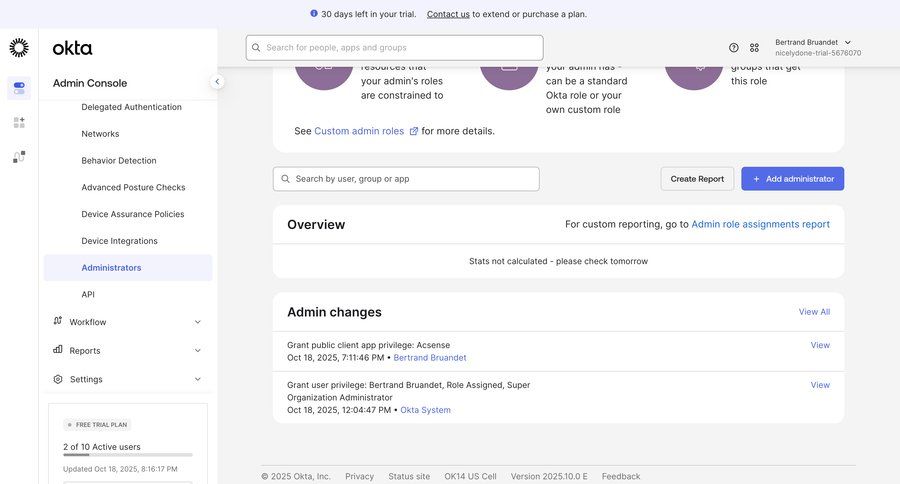The height and width of the screenshot is (484, 900).
Task: Click the '2 of 10 Active users' text
Action: coord(102,447)
